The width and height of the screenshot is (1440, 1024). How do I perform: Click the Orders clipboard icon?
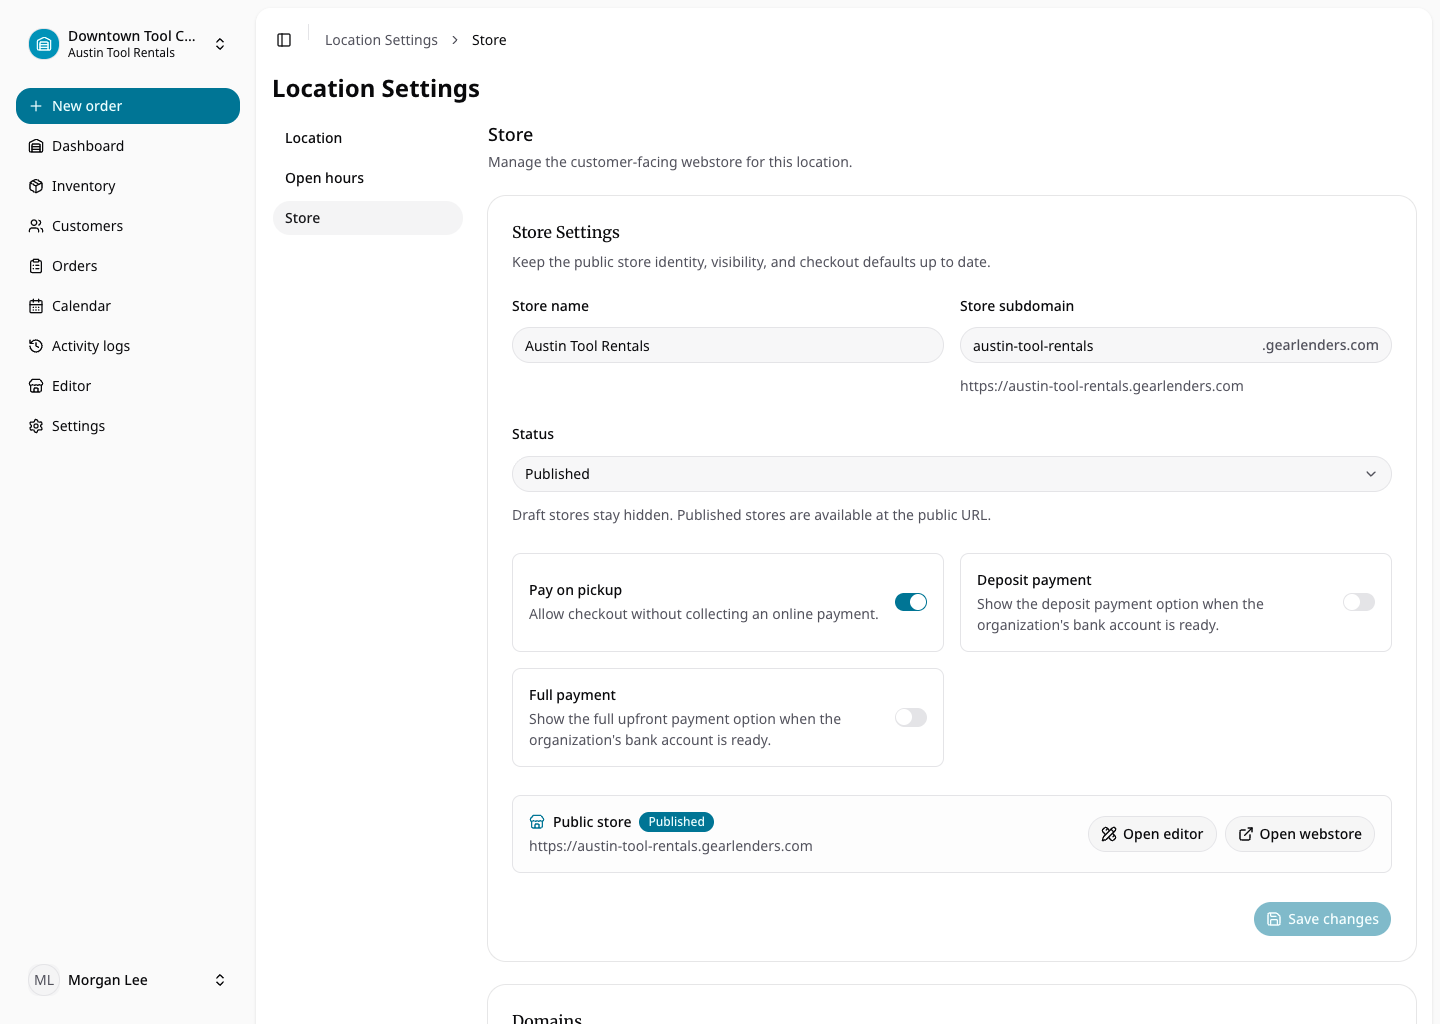tap(36, 266)
